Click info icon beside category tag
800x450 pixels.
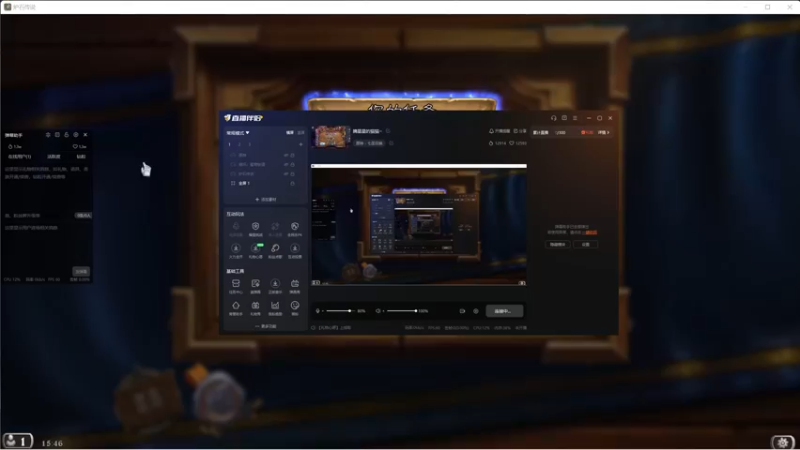click(x=391, y=143)
